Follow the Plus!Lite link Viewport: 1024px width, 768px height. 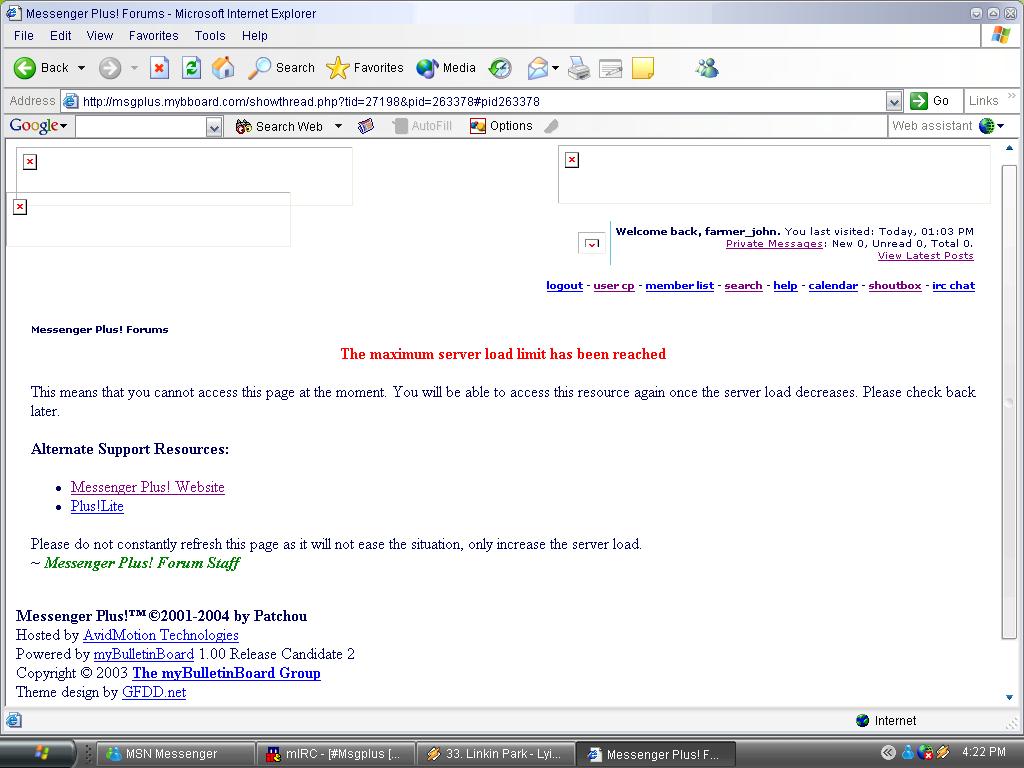(x=97, y=506)
